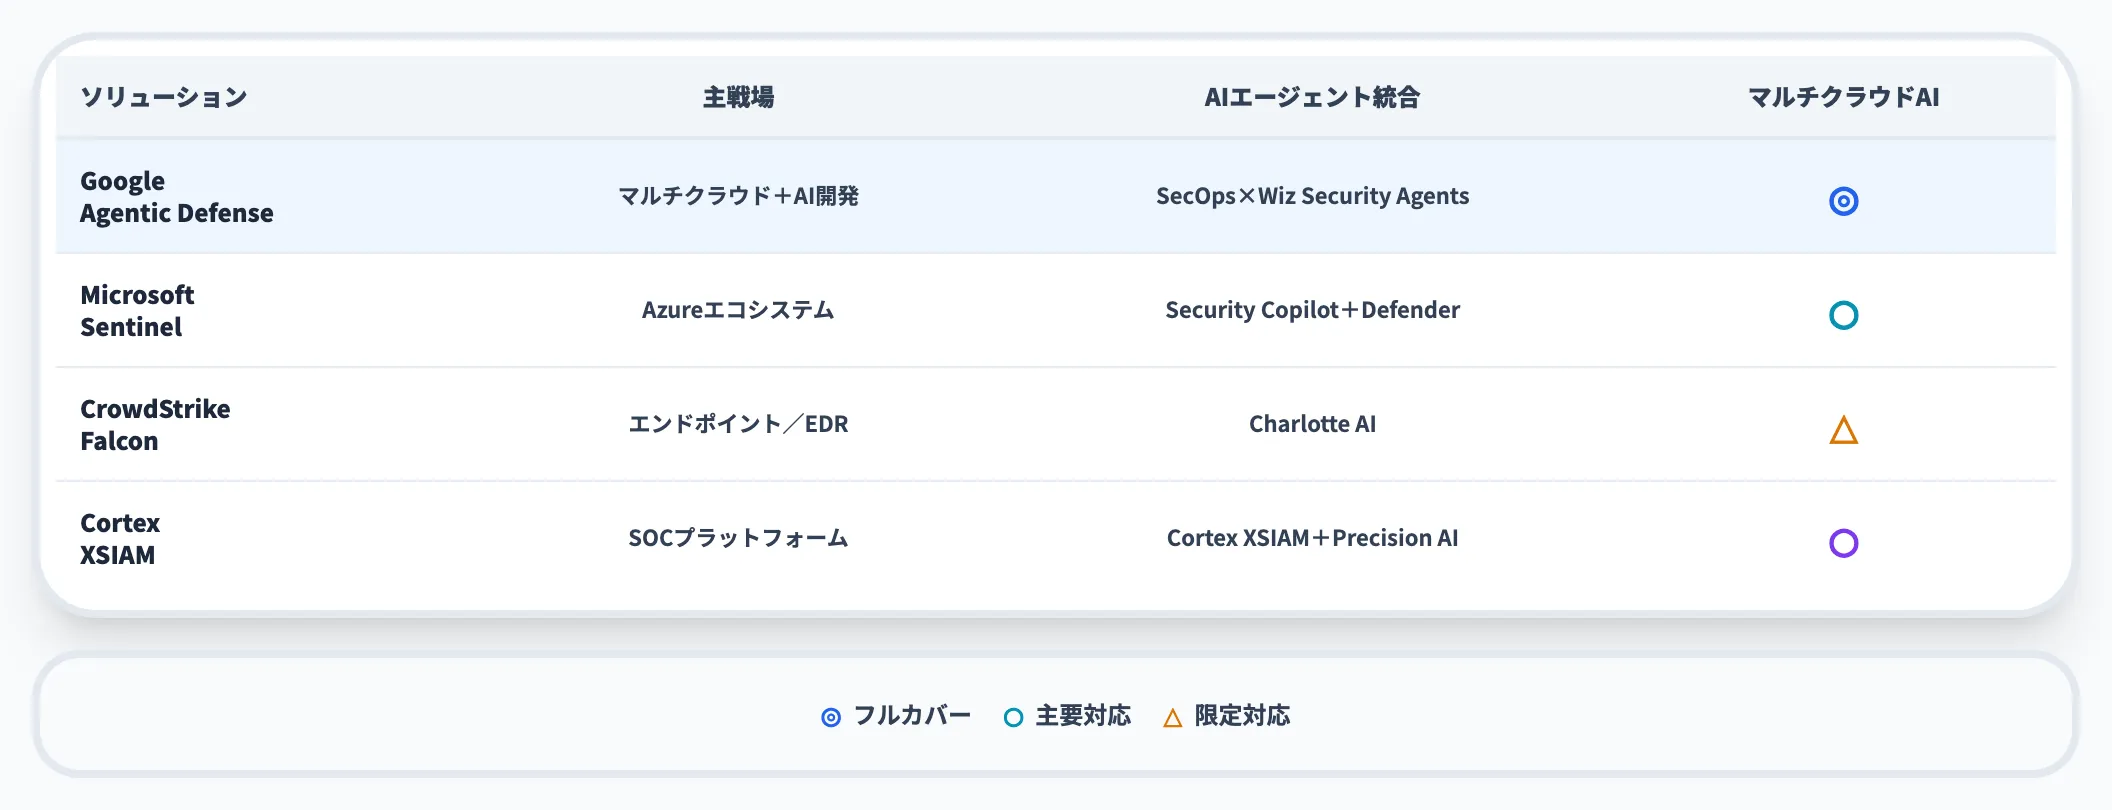Click the Security Copilot+Defender cell
The height and width of the screenshot is (810, 2112).
1312,310
